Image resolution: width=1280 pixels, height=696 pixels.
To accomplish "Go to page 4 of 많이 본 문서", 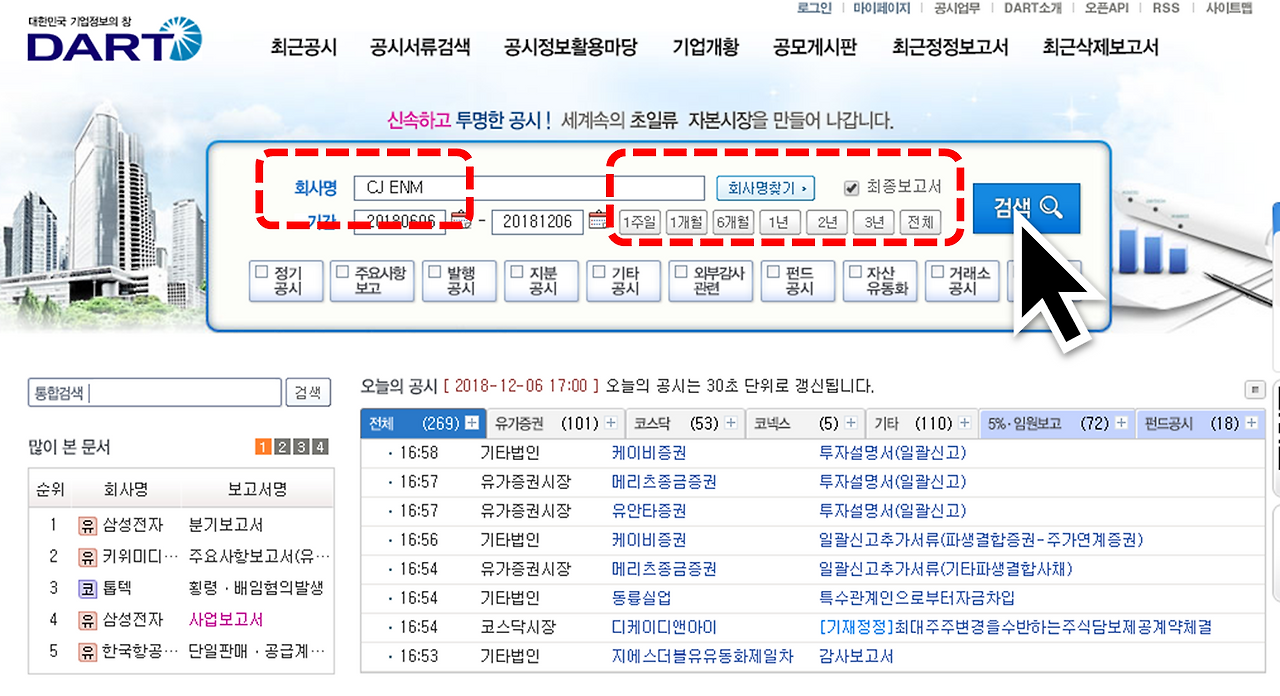I will pos(320,447).
